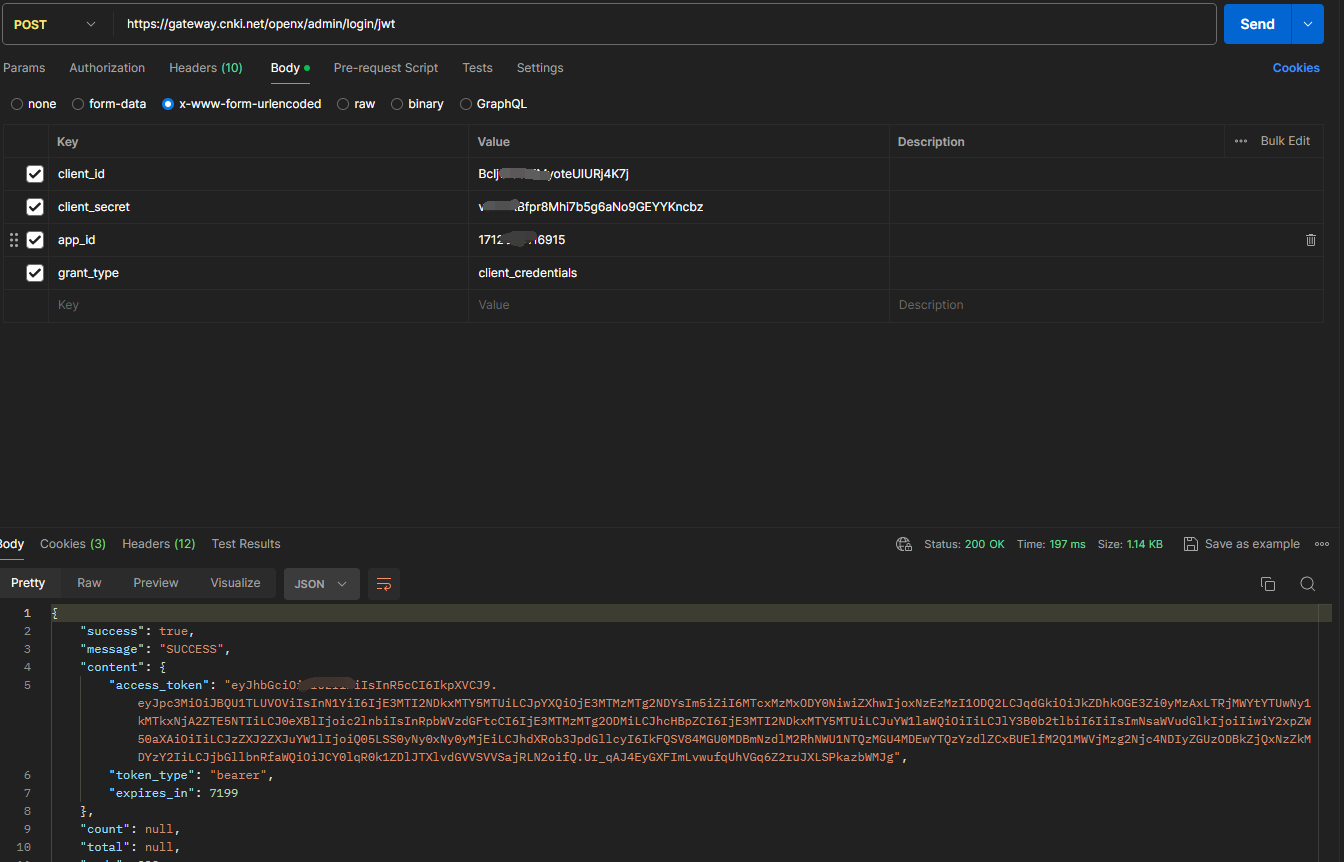Click the empty Value input field
This screenshot has width=1344, height=862.
click(679, 305)
